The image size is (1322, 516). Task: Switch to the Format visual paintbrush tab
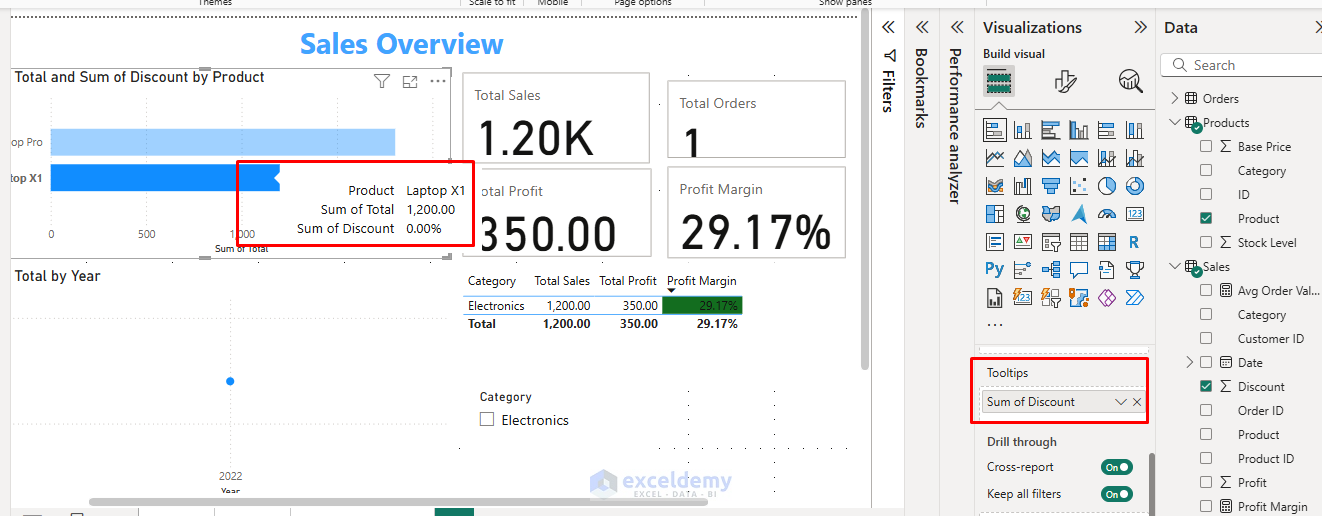[1065, 81]
